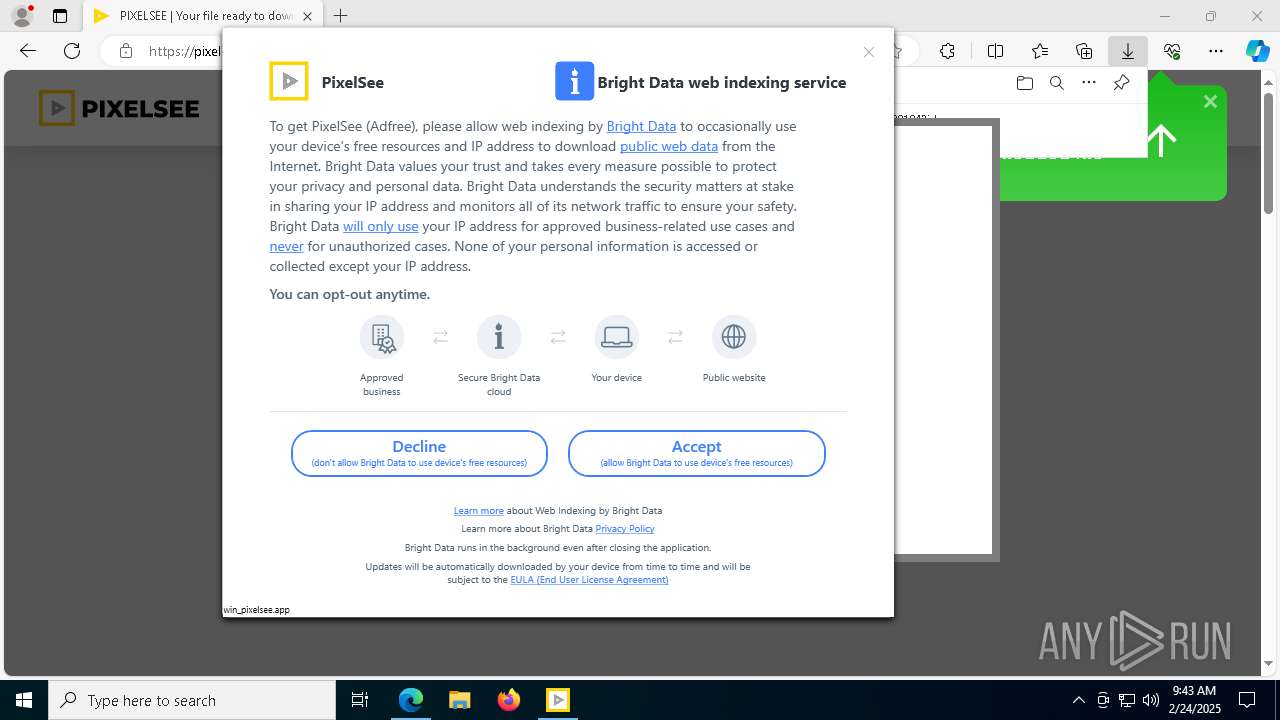This screenshot has width=1280, height=720.
Task: Click the 'will only use' link
Action: click(x=381, y=226)
